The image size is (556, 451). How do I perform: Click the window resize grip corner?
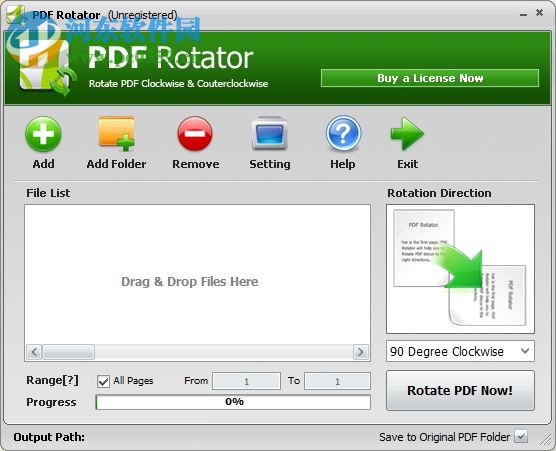click(x=546, y=441)
